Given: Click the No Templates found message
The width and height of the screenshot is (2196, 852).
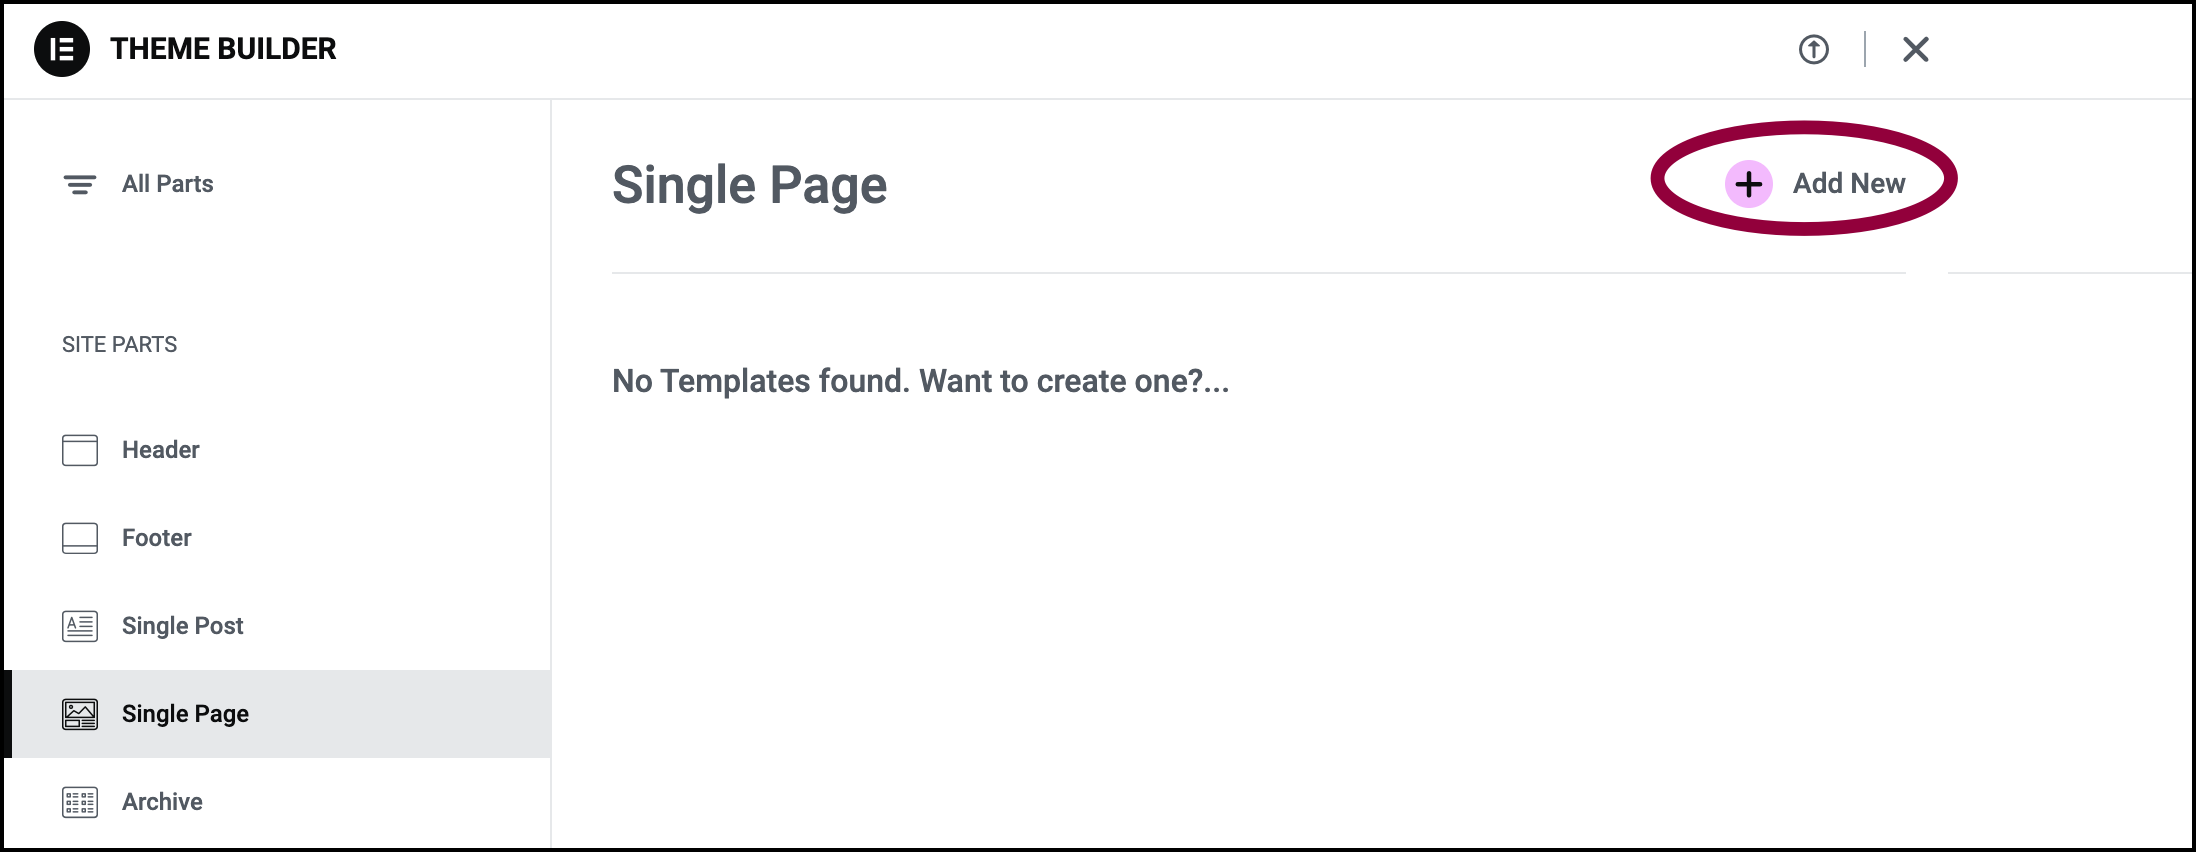Looking at the screenshot, I should pos(920,381).
